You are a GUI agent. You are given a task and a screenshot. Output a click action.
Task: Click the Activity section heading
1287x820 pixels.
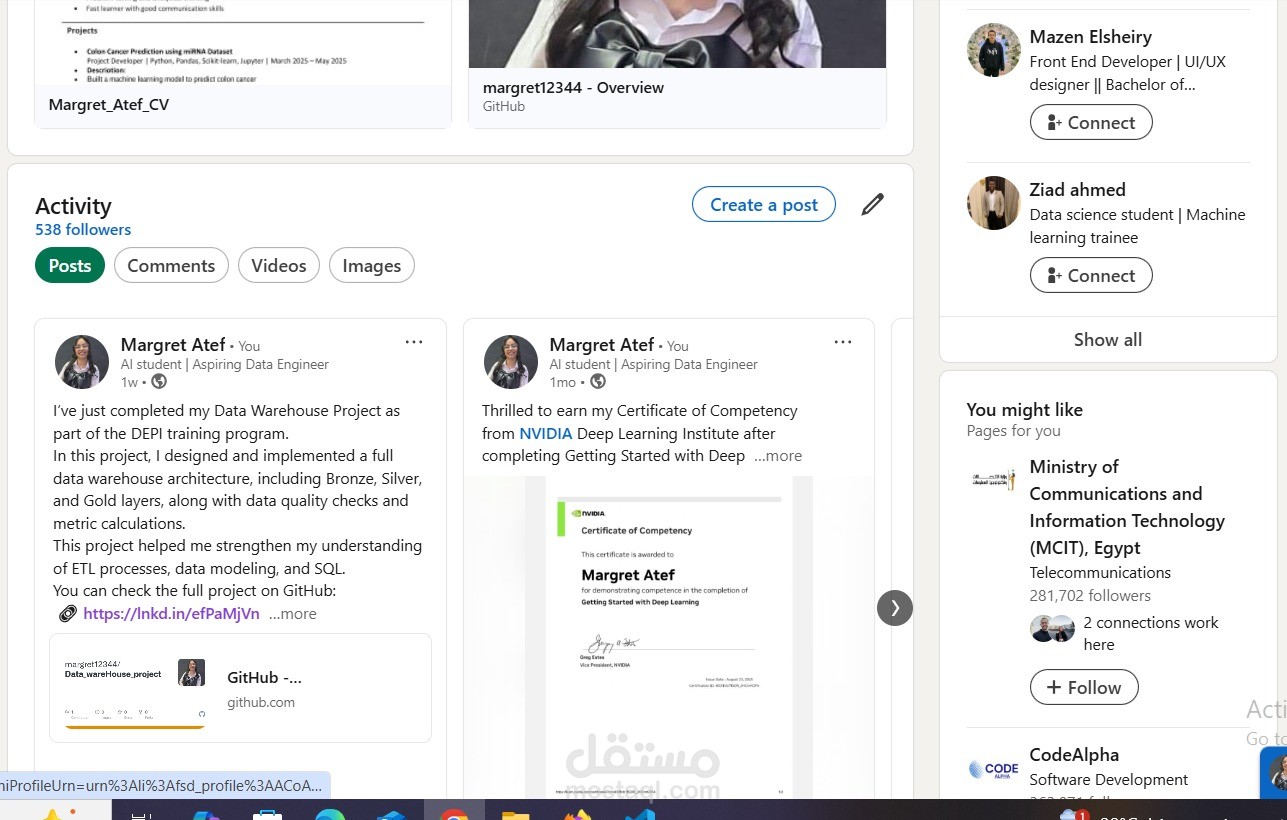coord(73,206)
